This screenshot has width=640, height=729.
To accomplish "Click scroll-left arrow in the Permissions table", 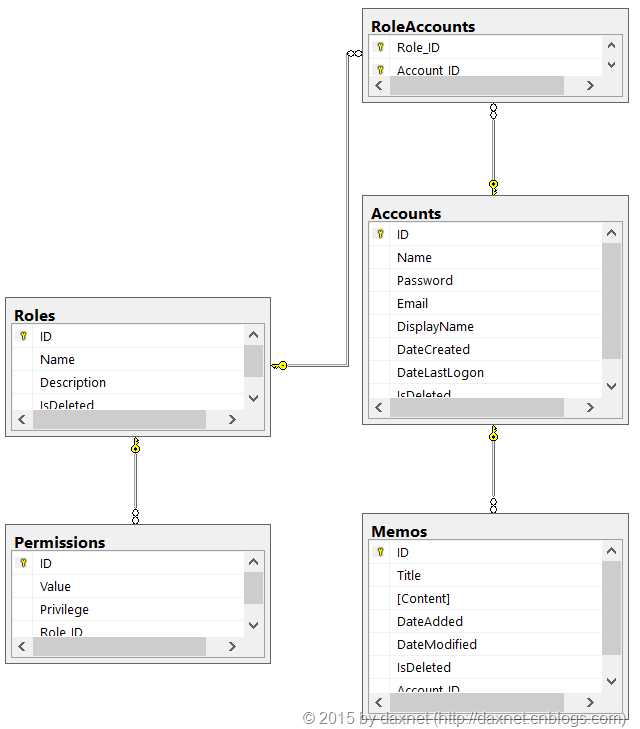I will click(22, 646).
